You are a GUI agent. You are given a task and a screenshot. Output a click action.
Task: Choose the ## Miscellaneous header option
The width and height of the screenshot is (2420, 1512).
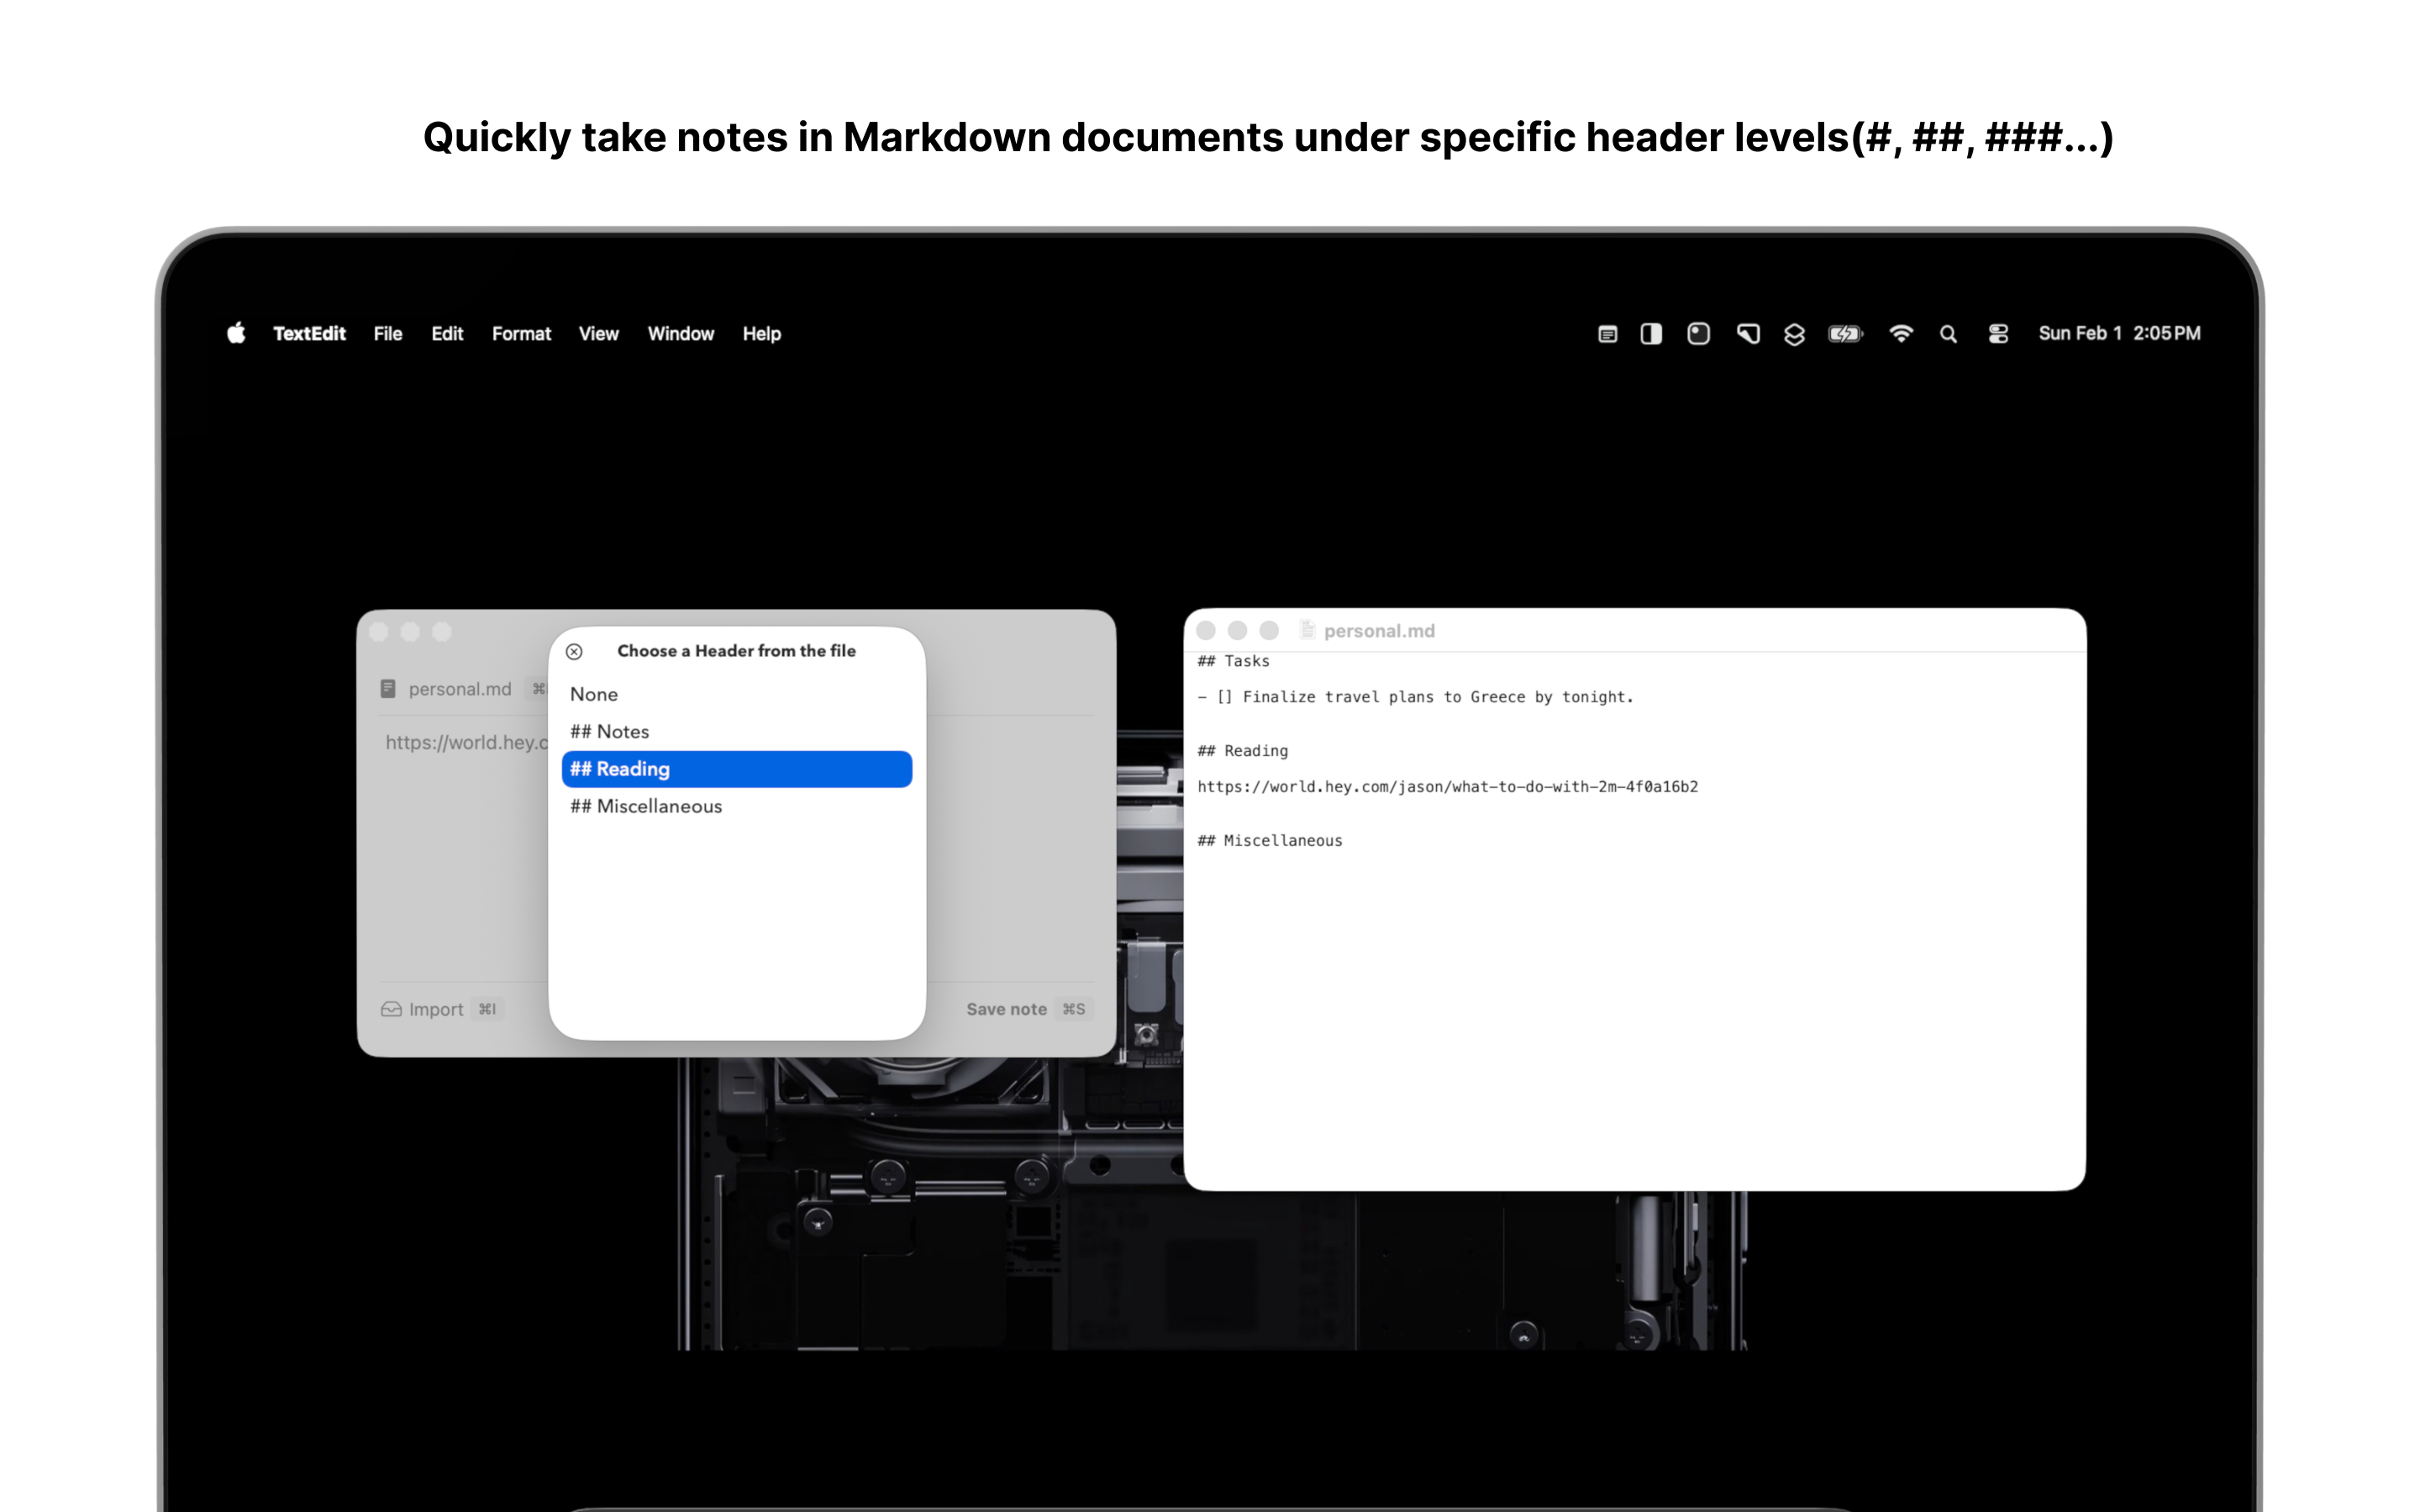point(645,806)
